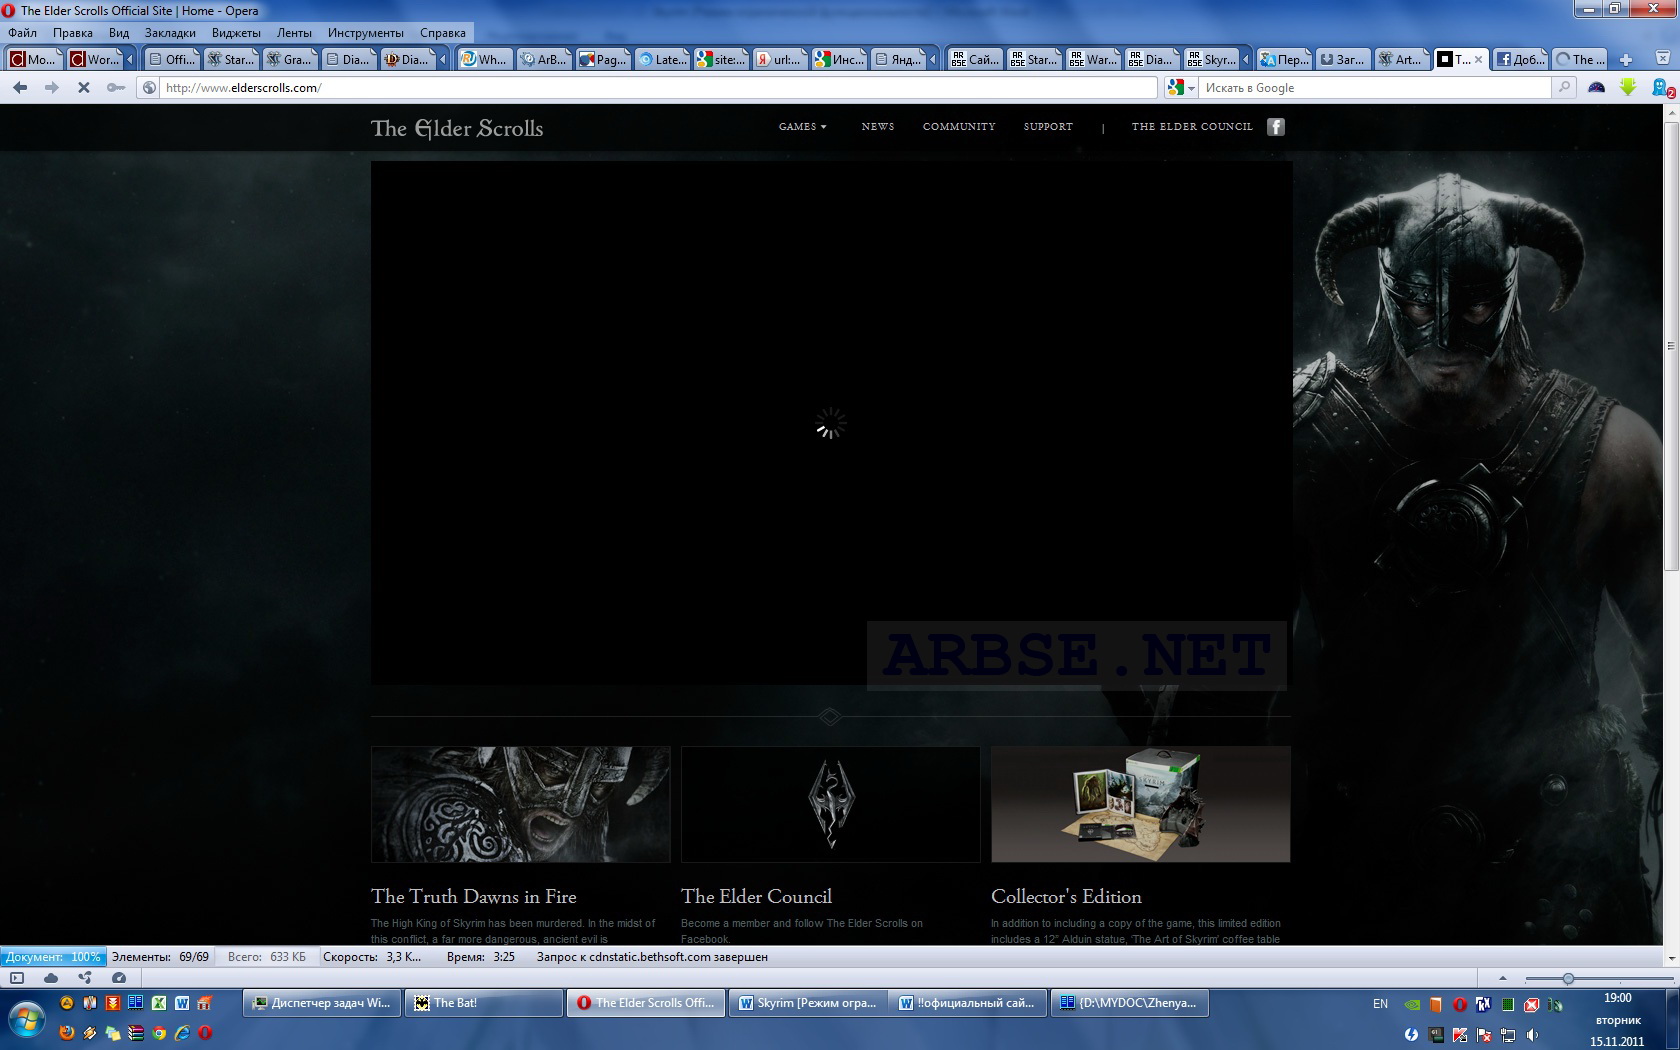Open the volume speaker tray icon
This screenshot has height=1050, width=1680.
(1531, 1035)
